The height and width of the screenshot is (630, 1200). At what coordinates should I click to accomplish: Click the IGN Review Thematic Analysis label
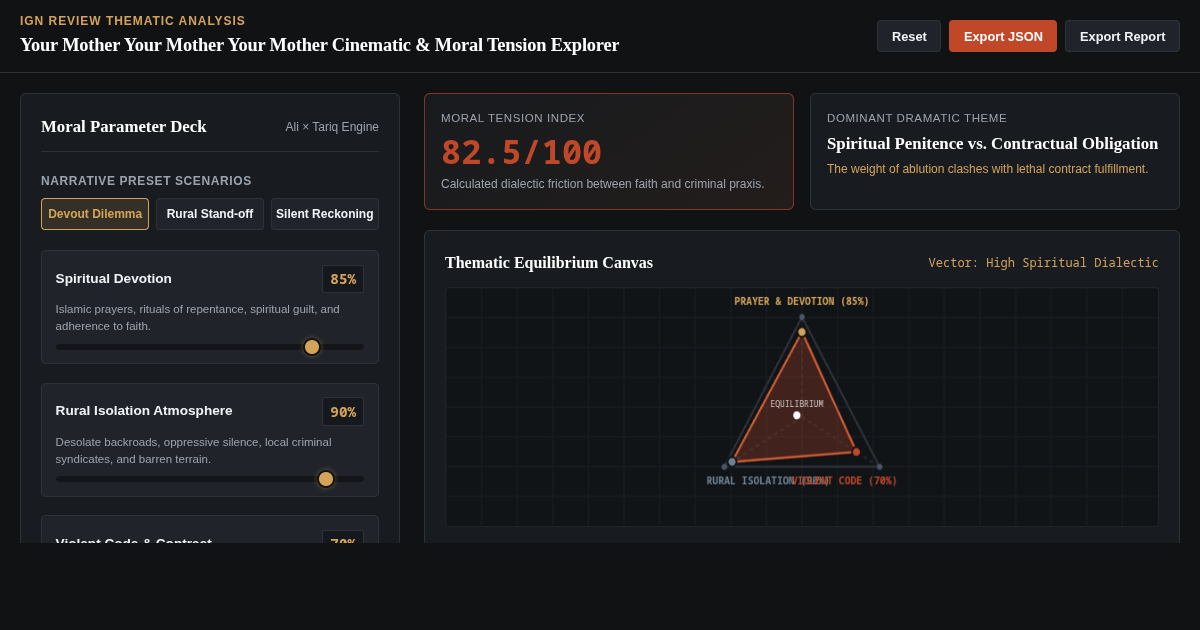(133, 21)
